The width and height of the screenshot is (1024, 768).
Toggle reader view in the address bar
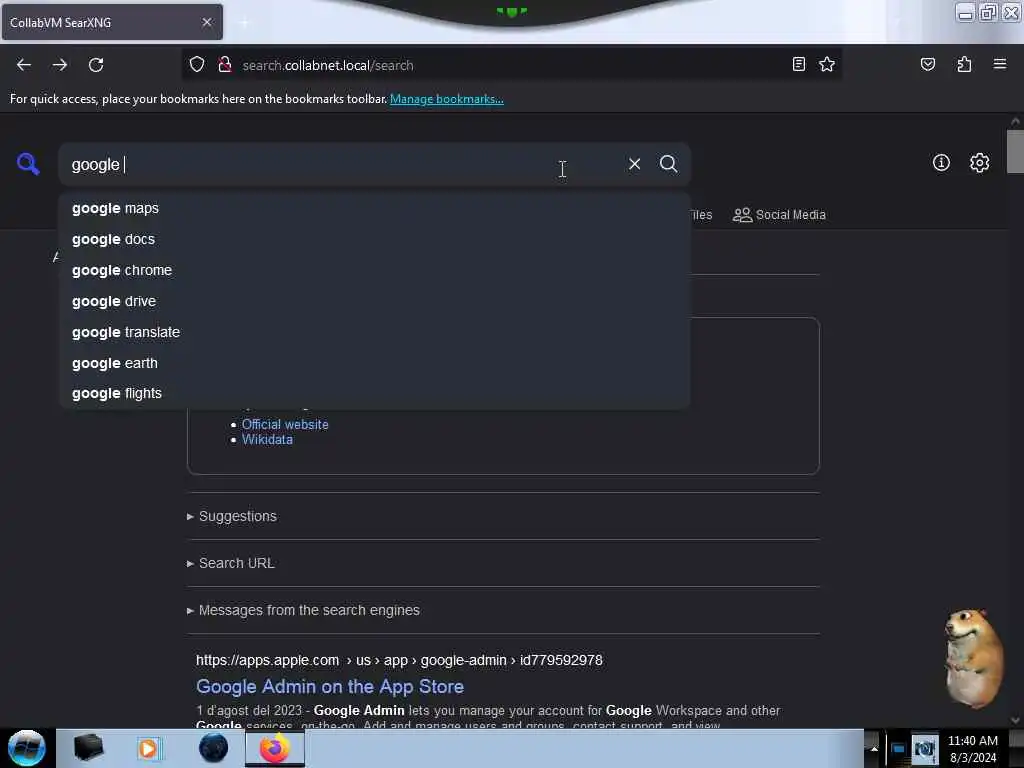point(799,64)
